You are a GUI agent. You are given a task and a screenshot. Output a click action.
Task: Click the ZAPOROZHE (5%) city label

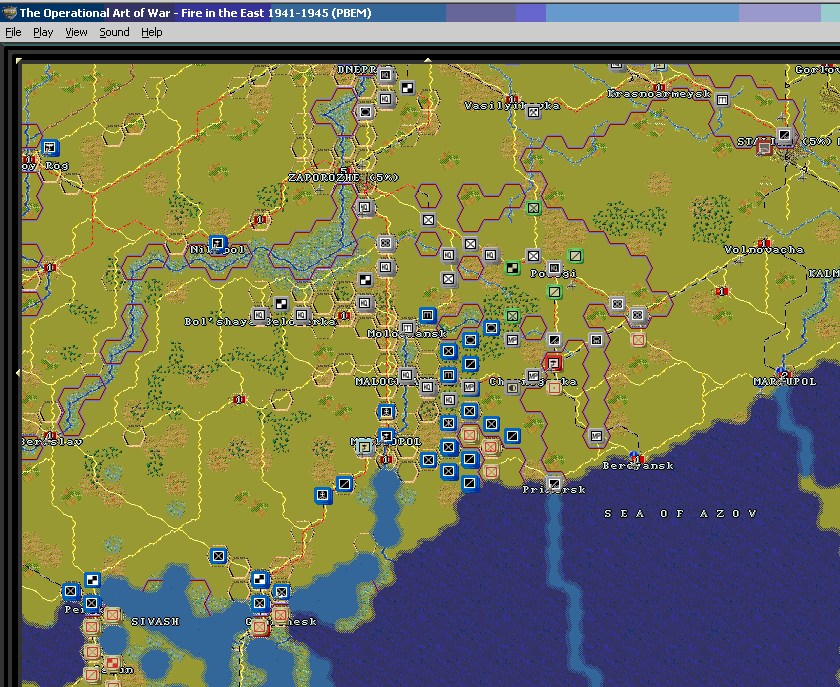coord(343,177)
